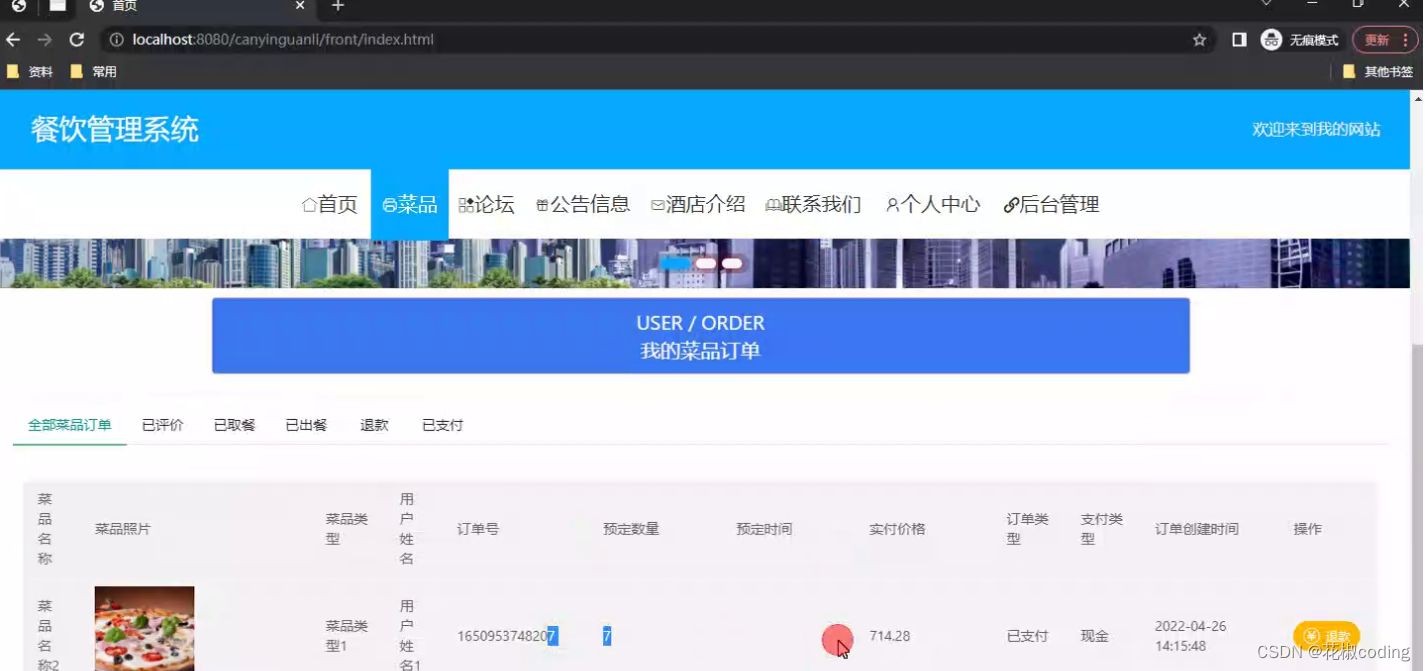Click the pizza dish photo thumbnail

coord(144,629)
